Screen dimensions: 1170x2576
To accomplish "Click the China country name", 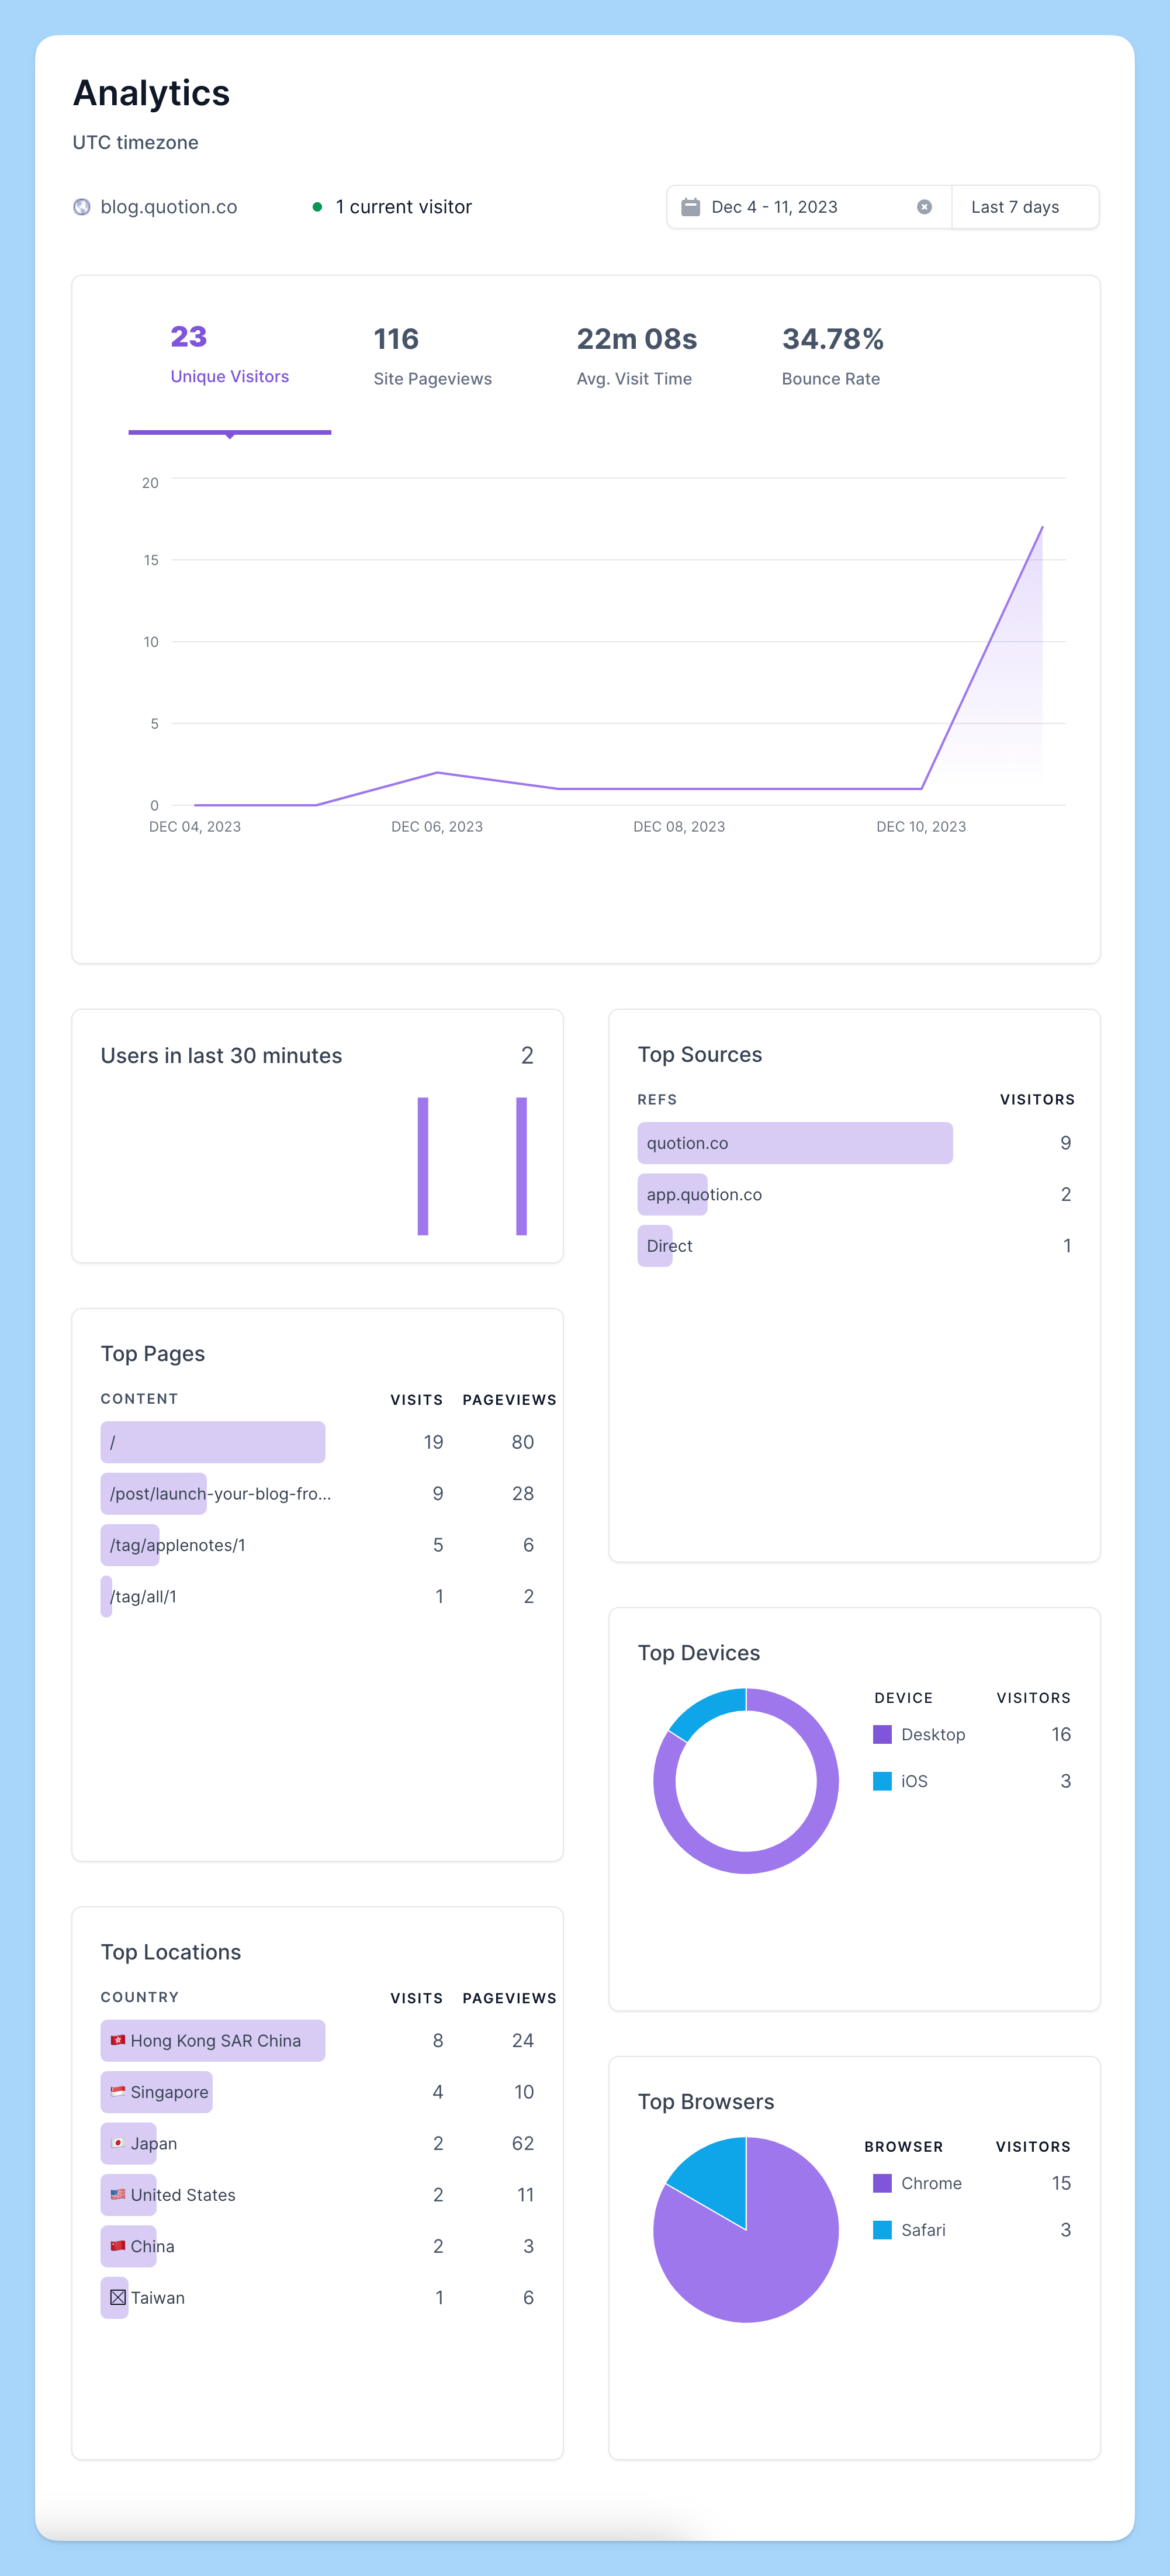I will 152,2246.
